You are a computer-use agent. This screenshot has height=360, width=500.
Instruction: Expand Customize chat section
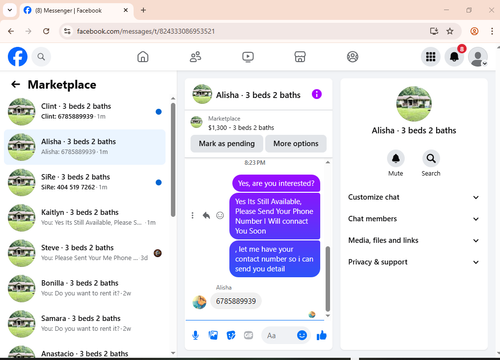coord(414,197)
